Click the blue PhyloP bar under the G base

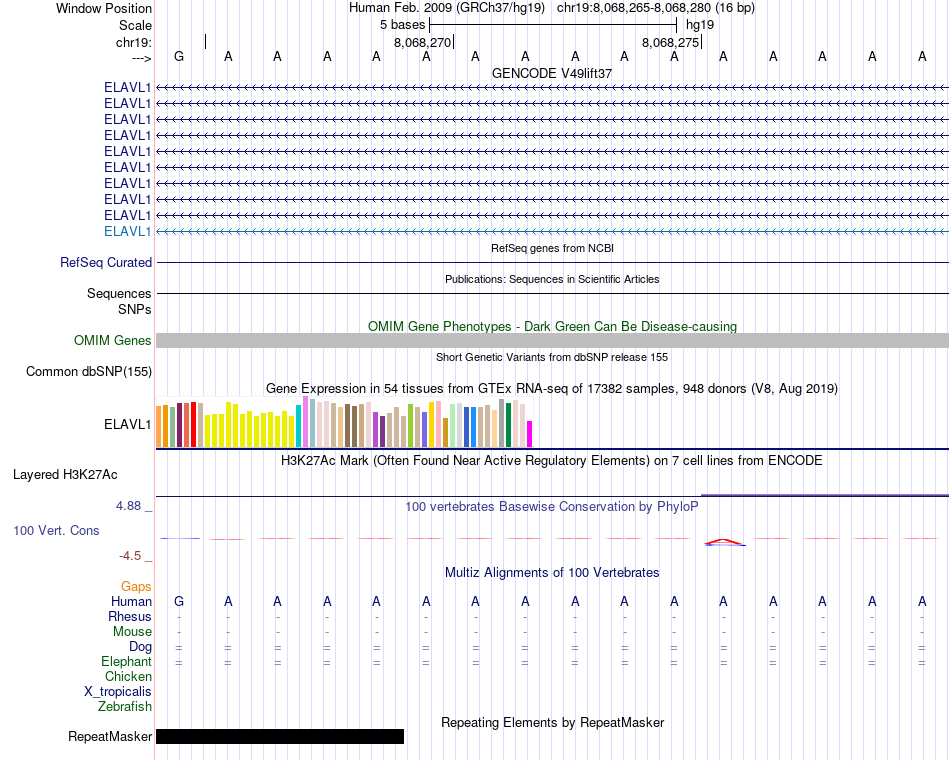click(179, 538)
